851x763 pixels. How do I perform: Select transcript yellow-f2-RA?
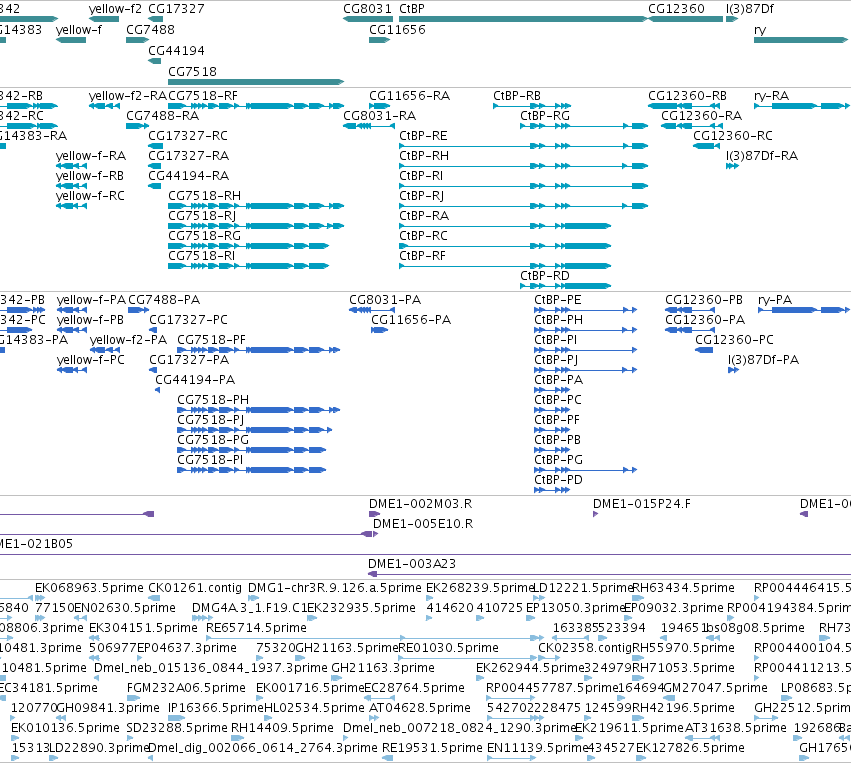click(104, 106)
